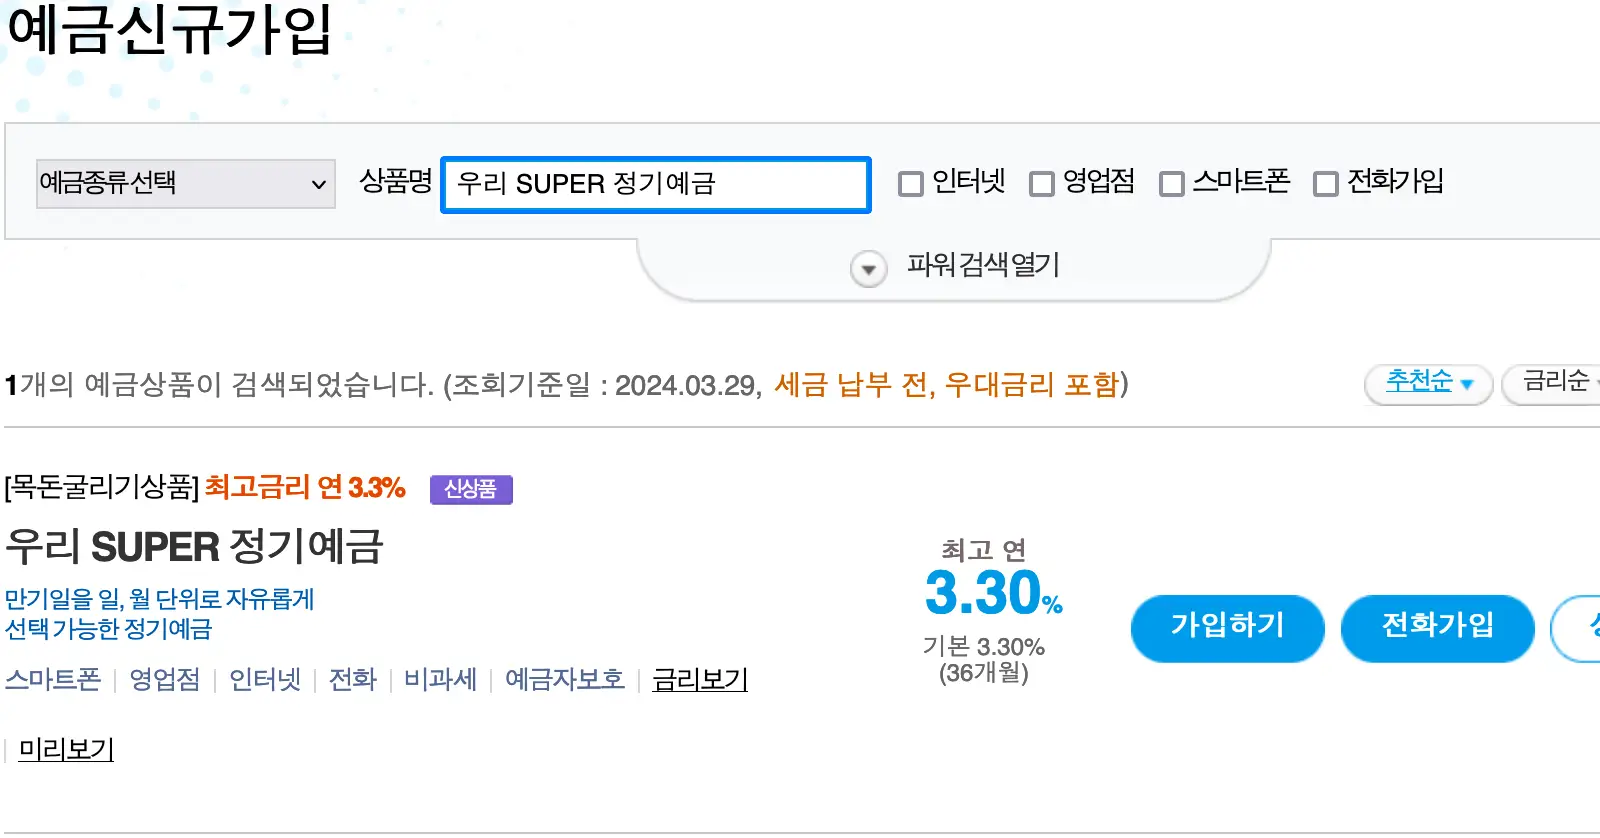This screenshot has width=1600, height=838.
Task: Check the 스마트폰 checkbox
Action: click(x=1171, y=183)
